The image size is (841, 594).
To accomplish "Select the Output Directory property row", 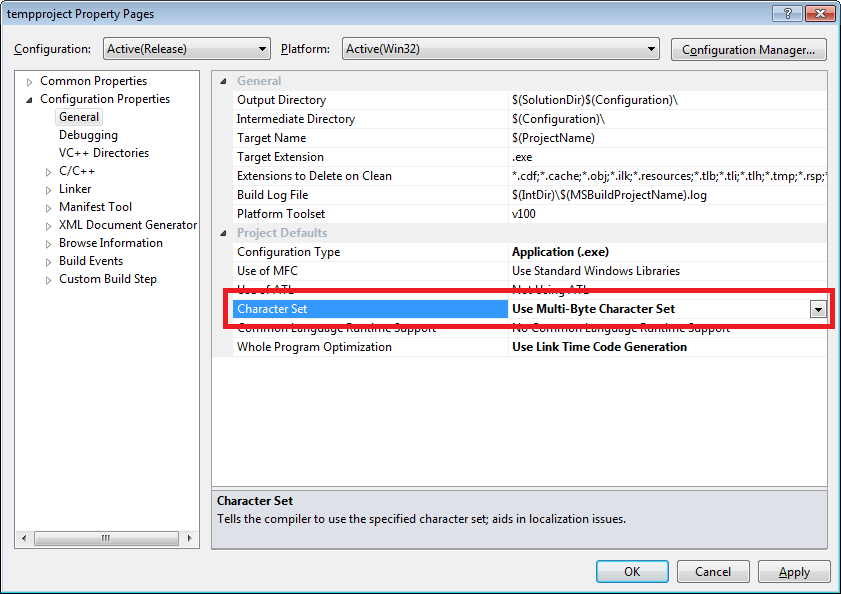I will [x=281, y=100].
